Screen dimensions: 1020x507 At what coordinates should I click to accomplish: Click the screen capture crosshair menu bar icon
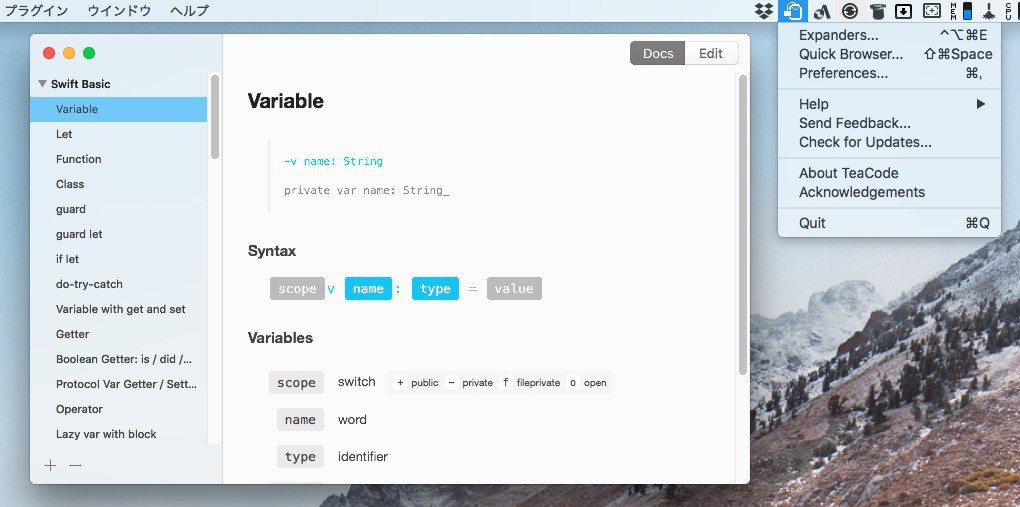click(932, 10)
